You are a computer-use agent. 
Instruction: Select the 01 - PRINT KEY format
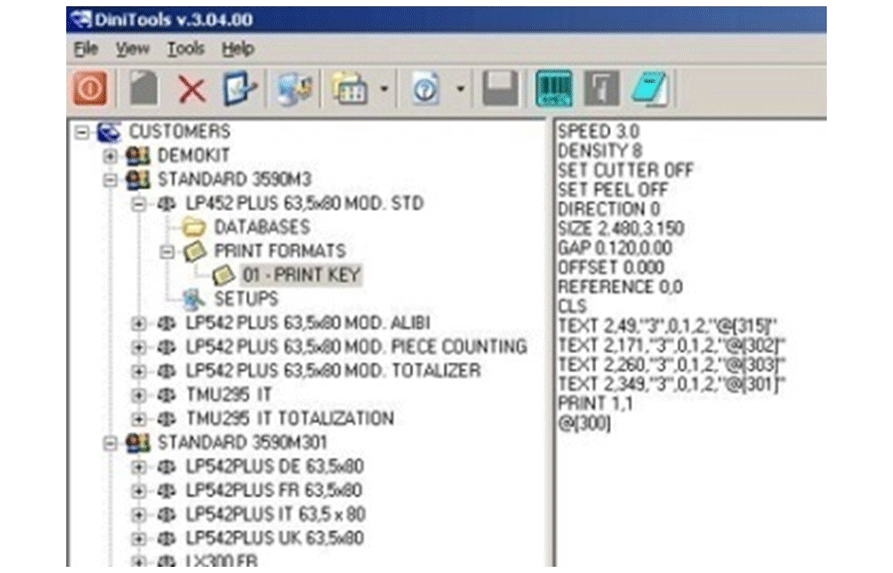click(301, 275)
